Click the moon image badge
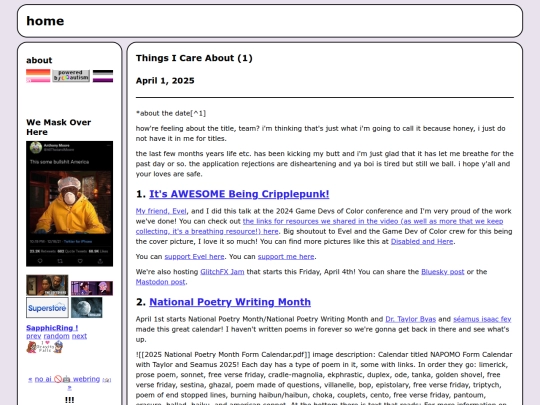Image resolution: width=540 pixels, height=405 pixels. pyautogui.click(x=86, y=308)
